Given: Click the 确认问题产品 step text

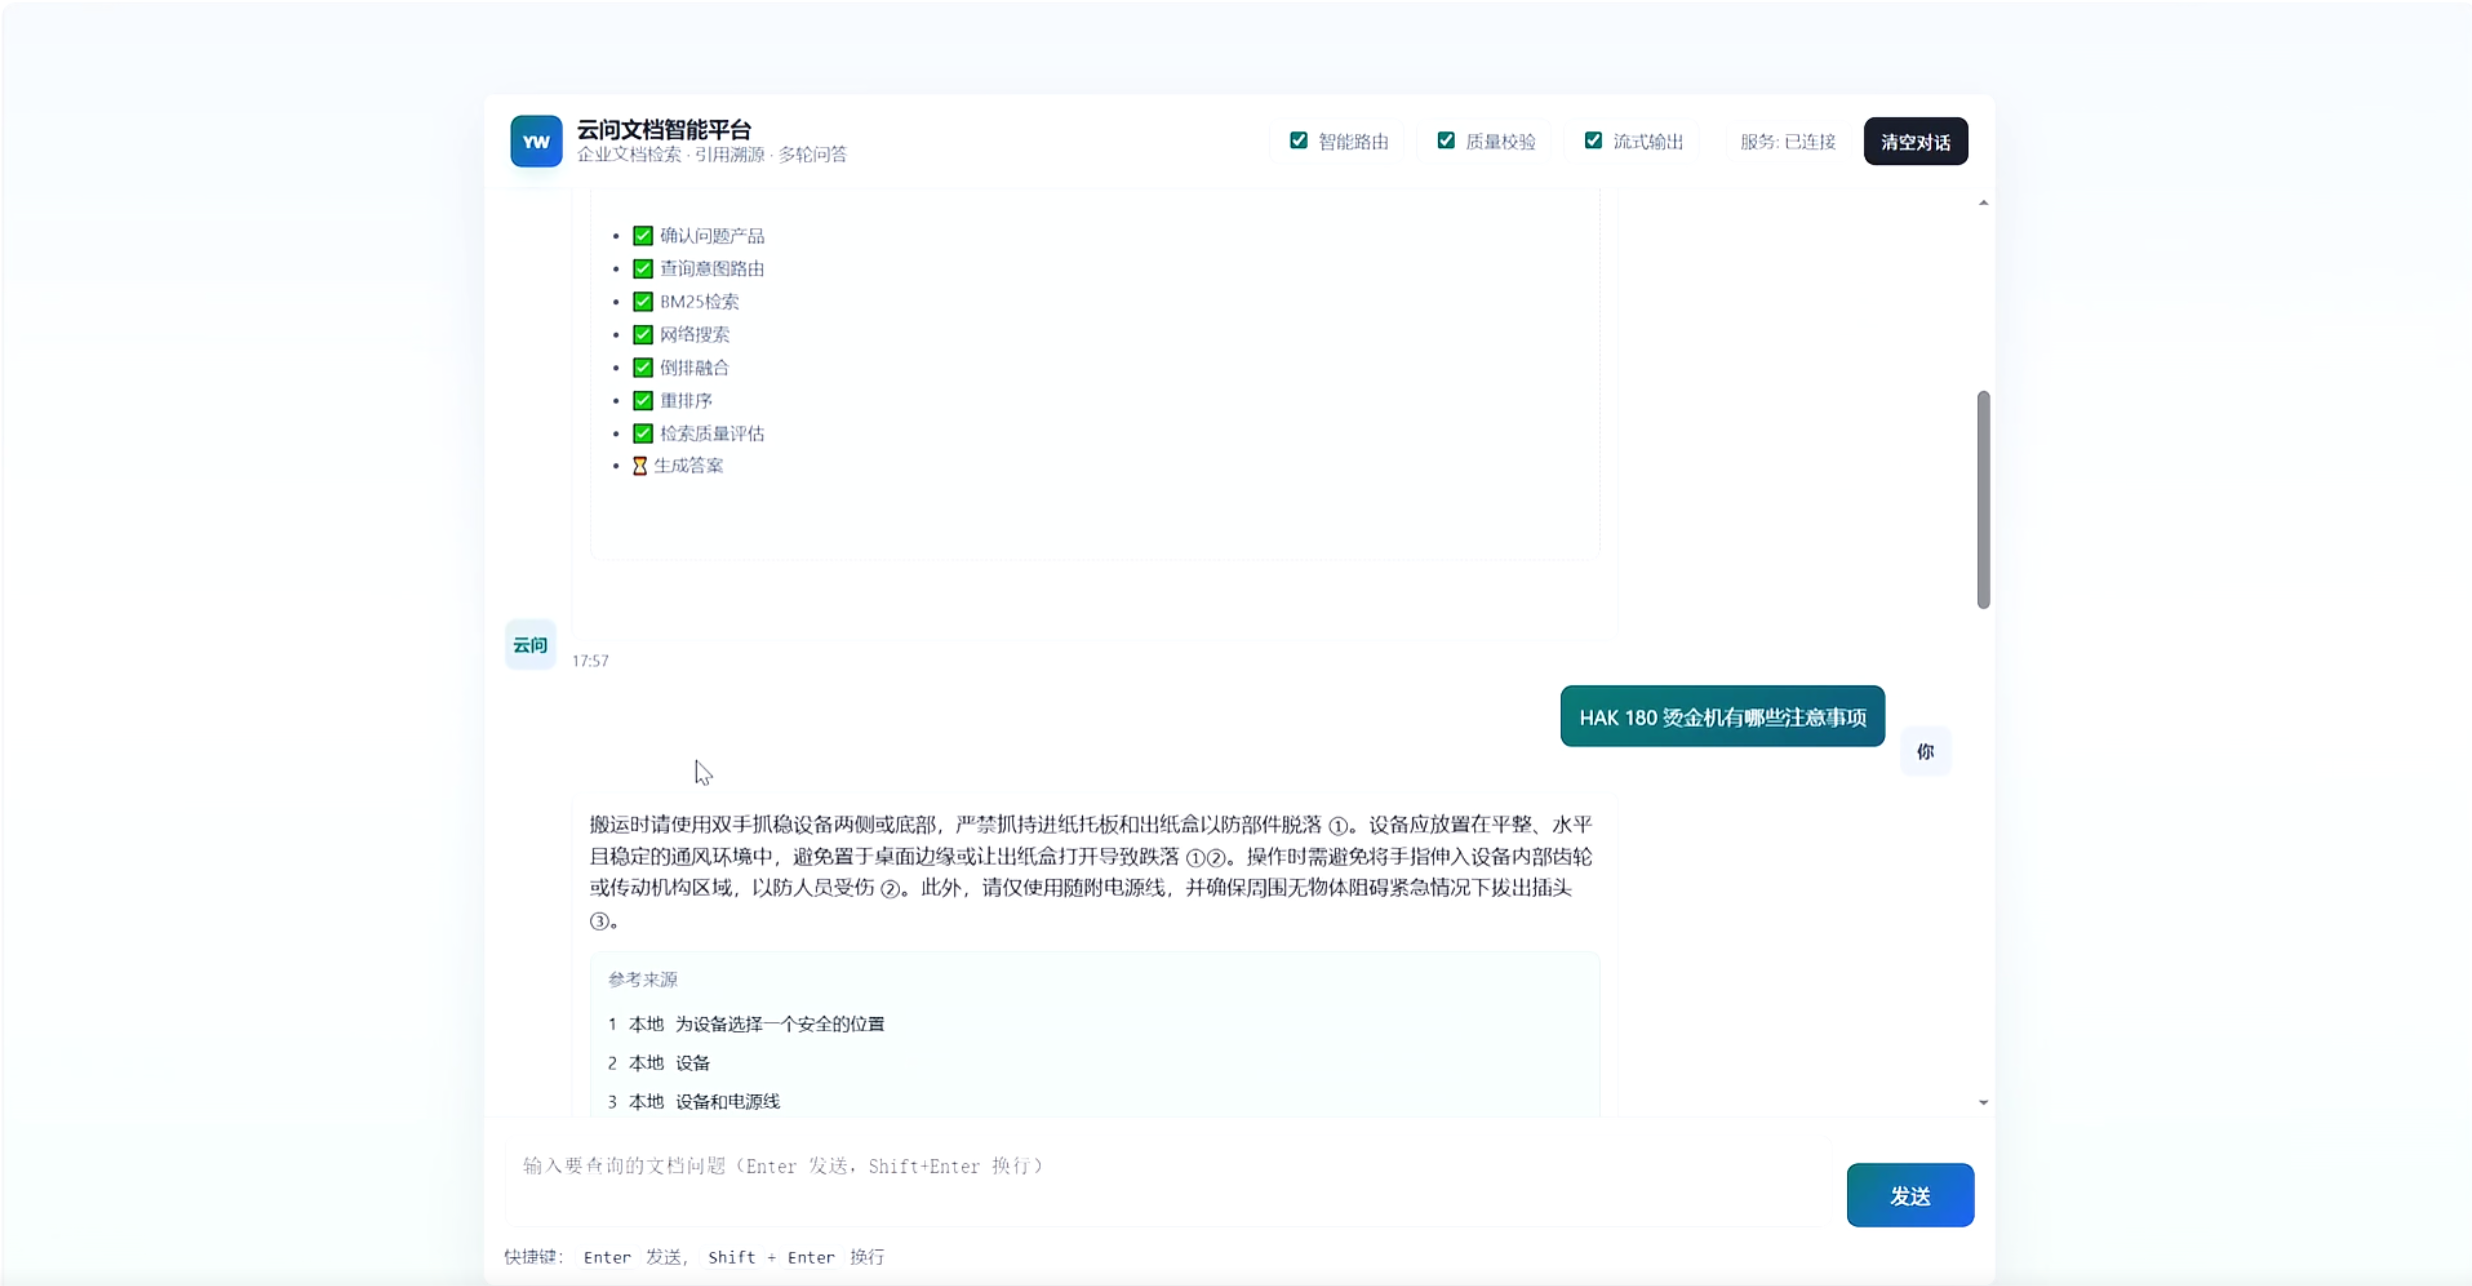Looking at the screenshot, I should pyautogui.click(x=712, y=236).
